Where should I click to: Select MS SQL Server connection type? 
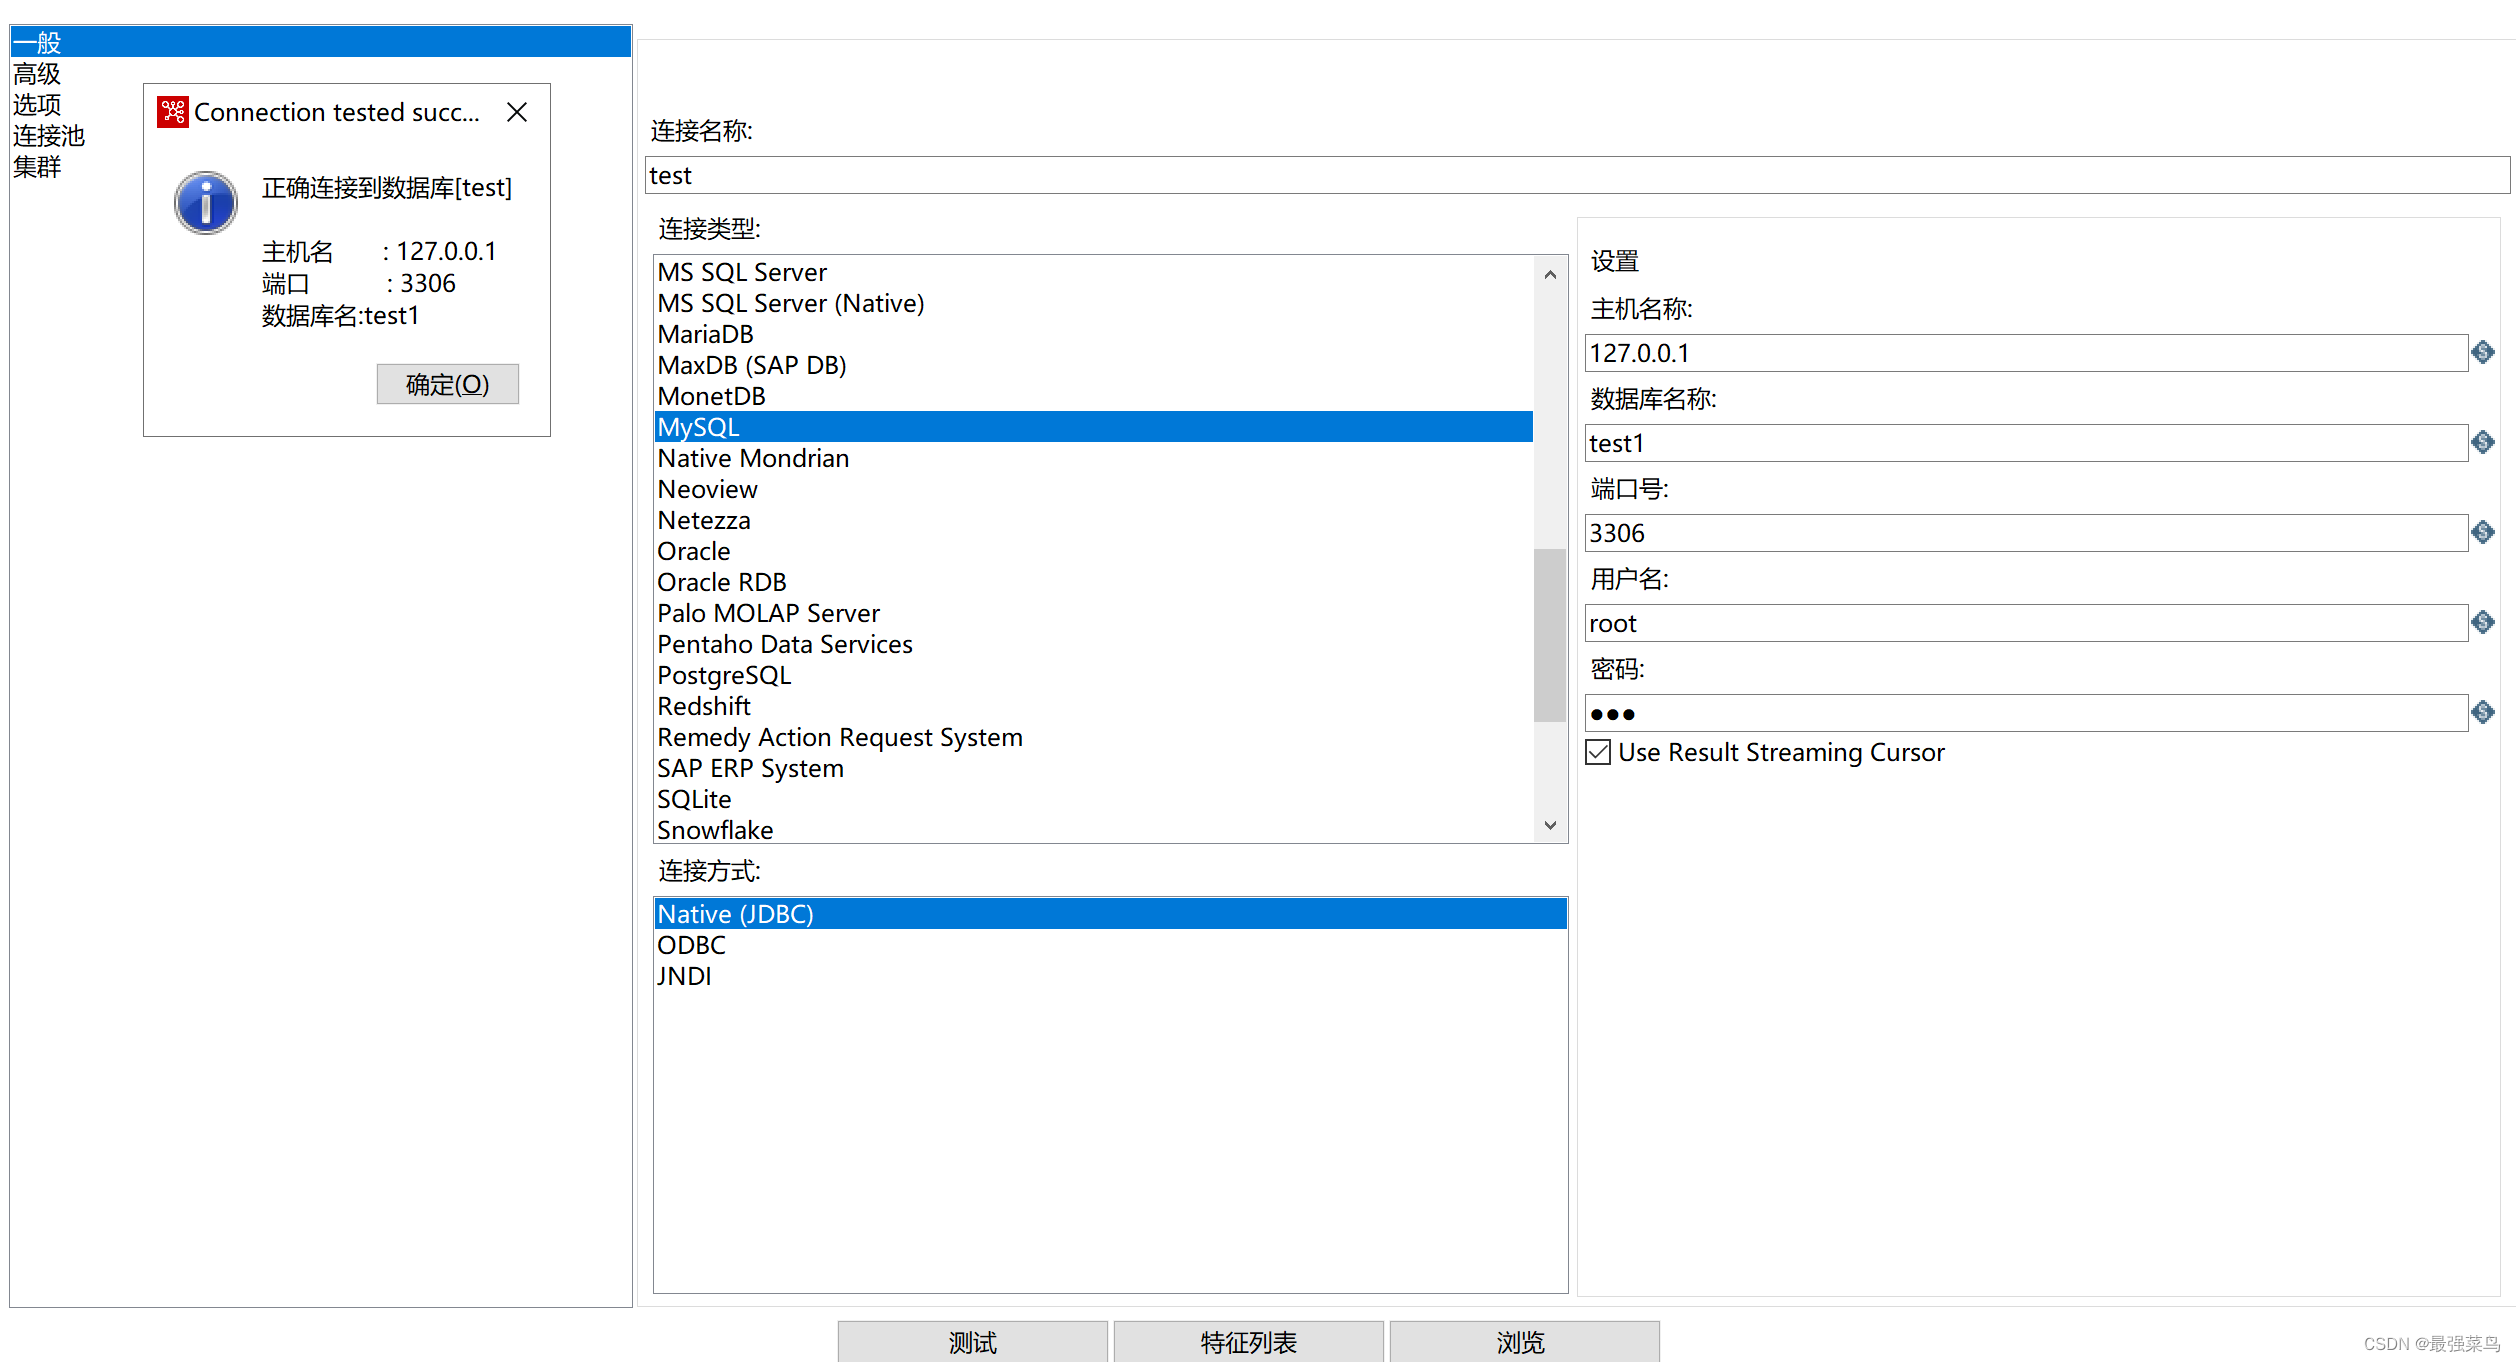point(1093,272)
